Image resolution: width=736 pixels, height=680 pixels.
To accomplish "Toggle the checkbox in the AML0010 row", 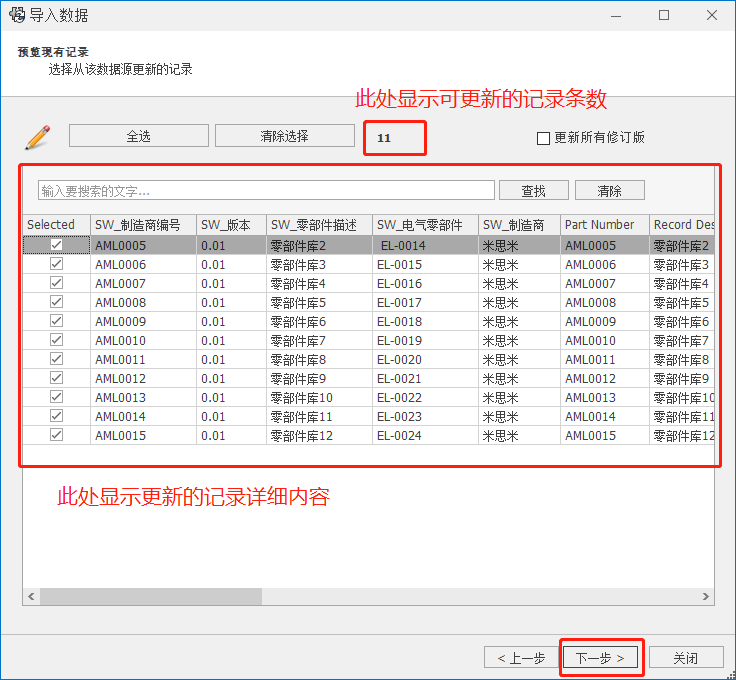I will click(x=57, y=340).
